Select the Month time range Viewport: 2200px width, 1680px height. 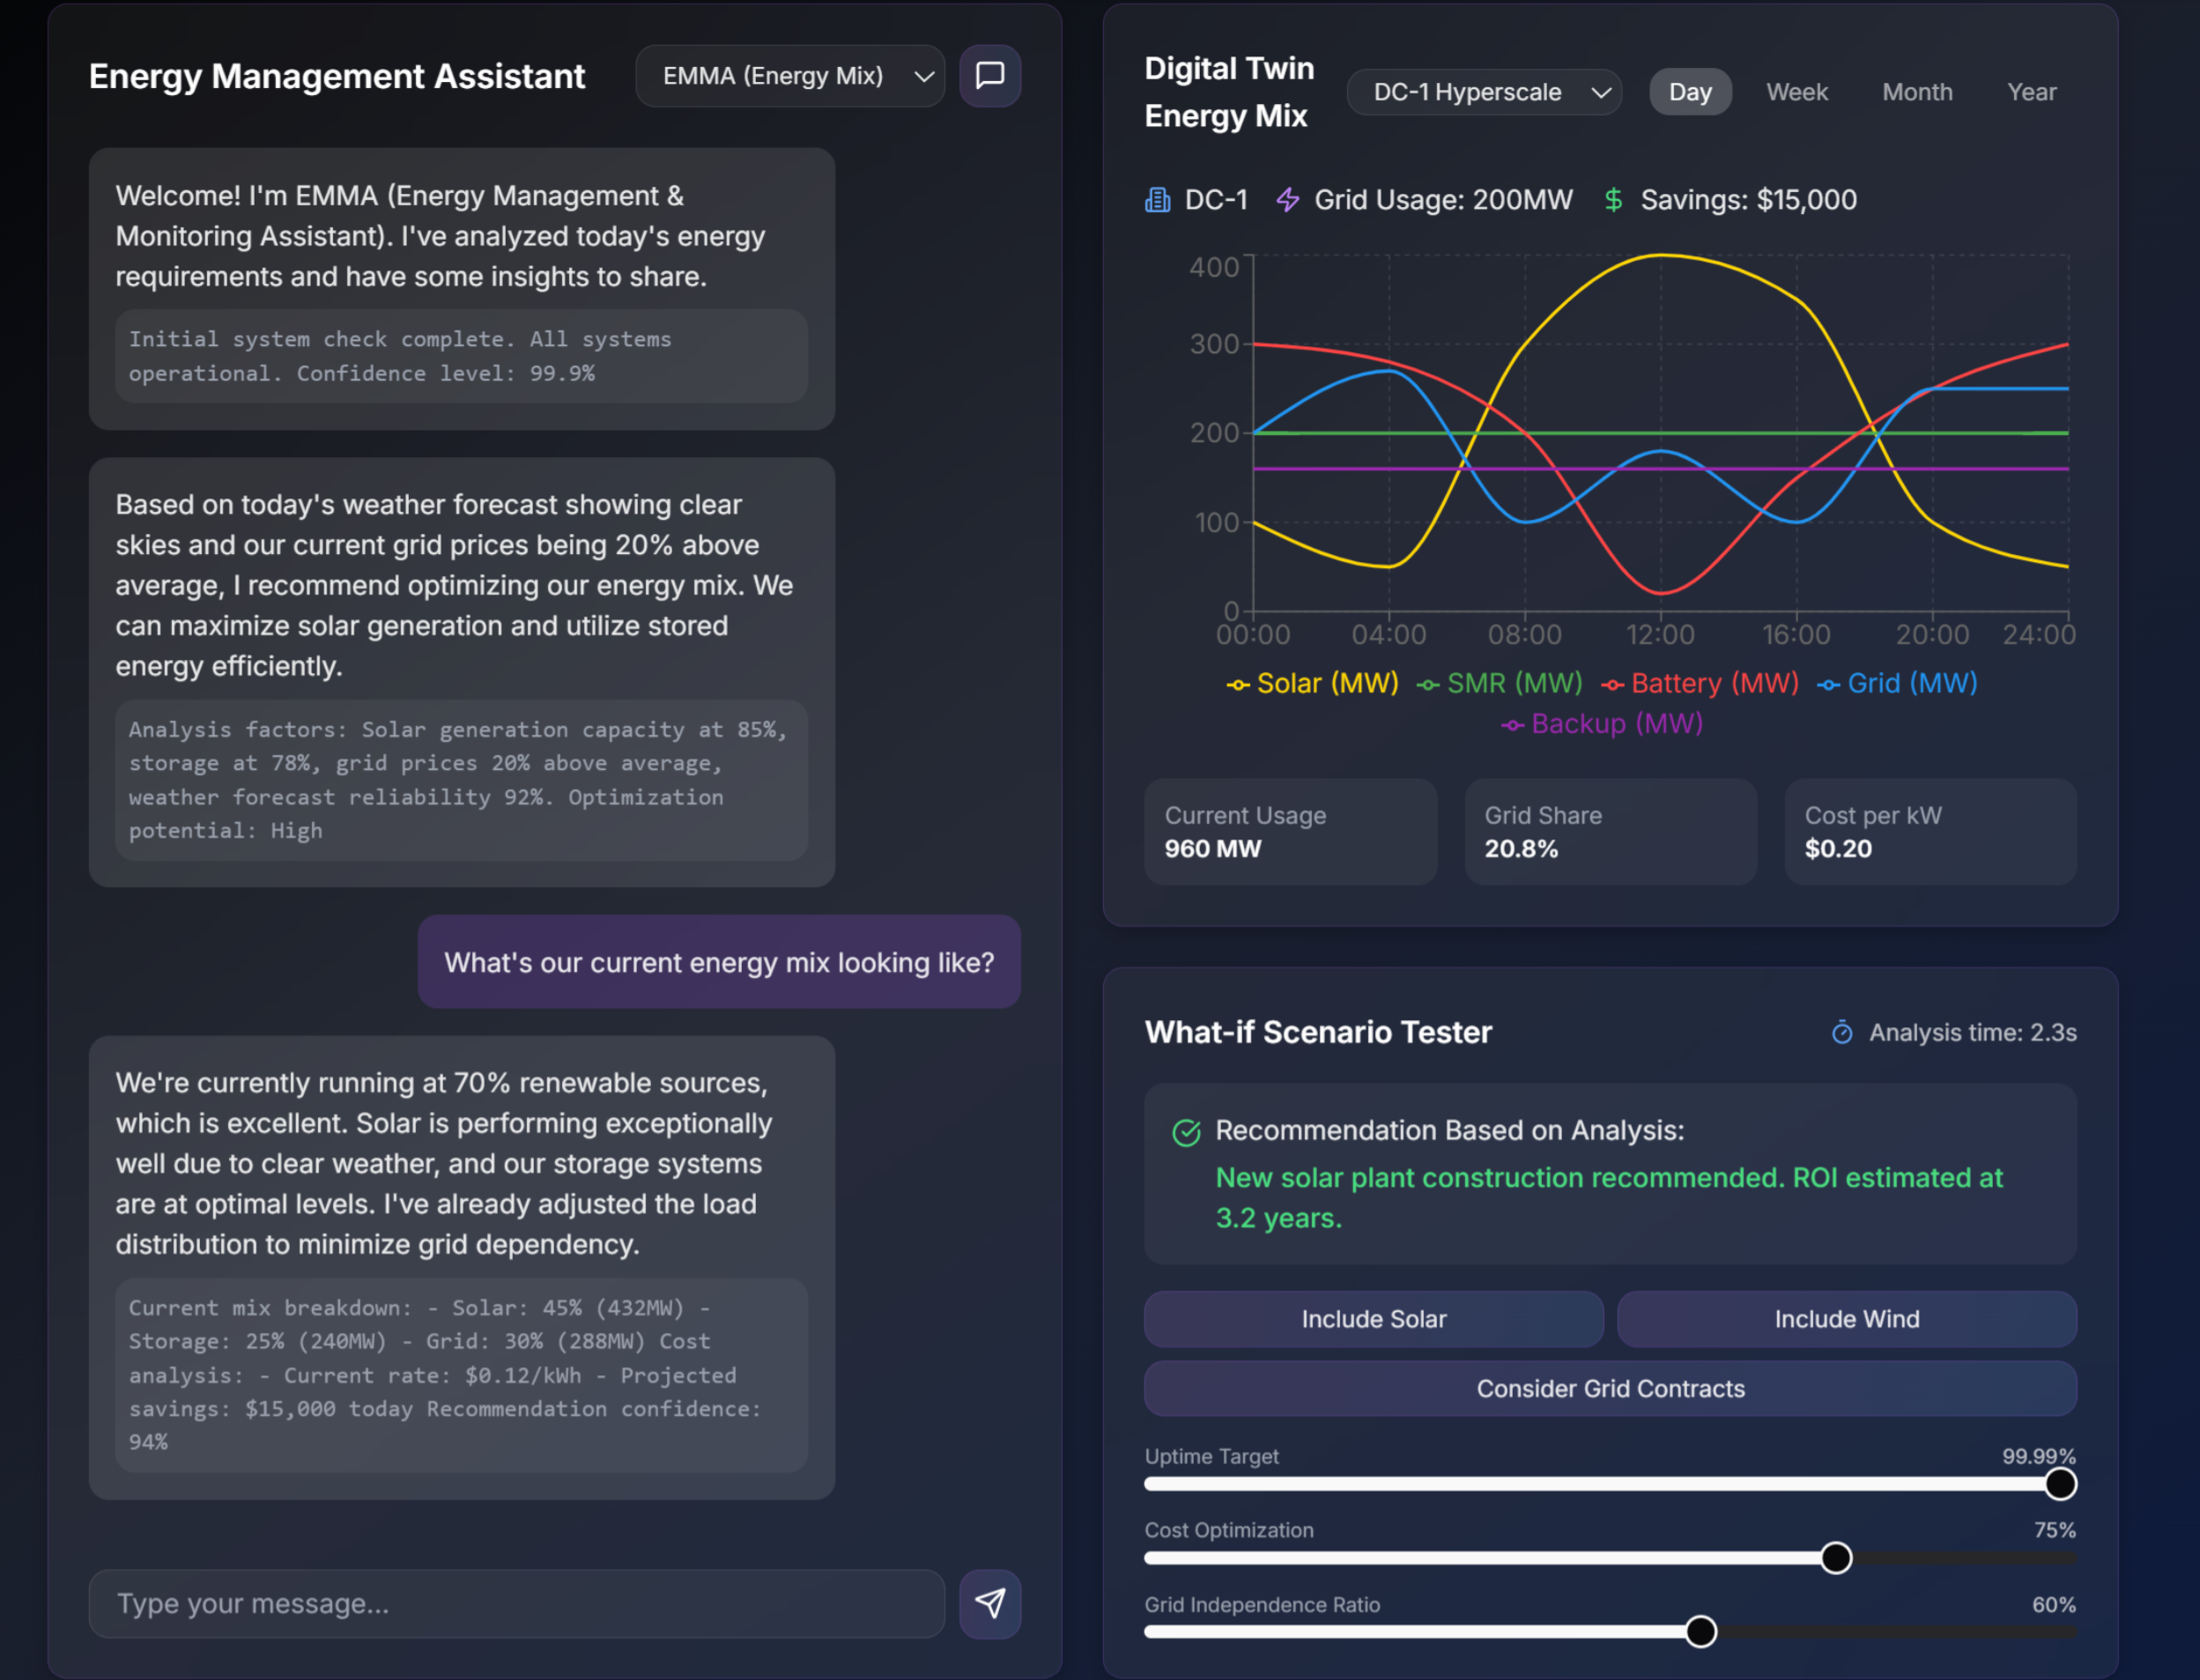click(1917, 91)
